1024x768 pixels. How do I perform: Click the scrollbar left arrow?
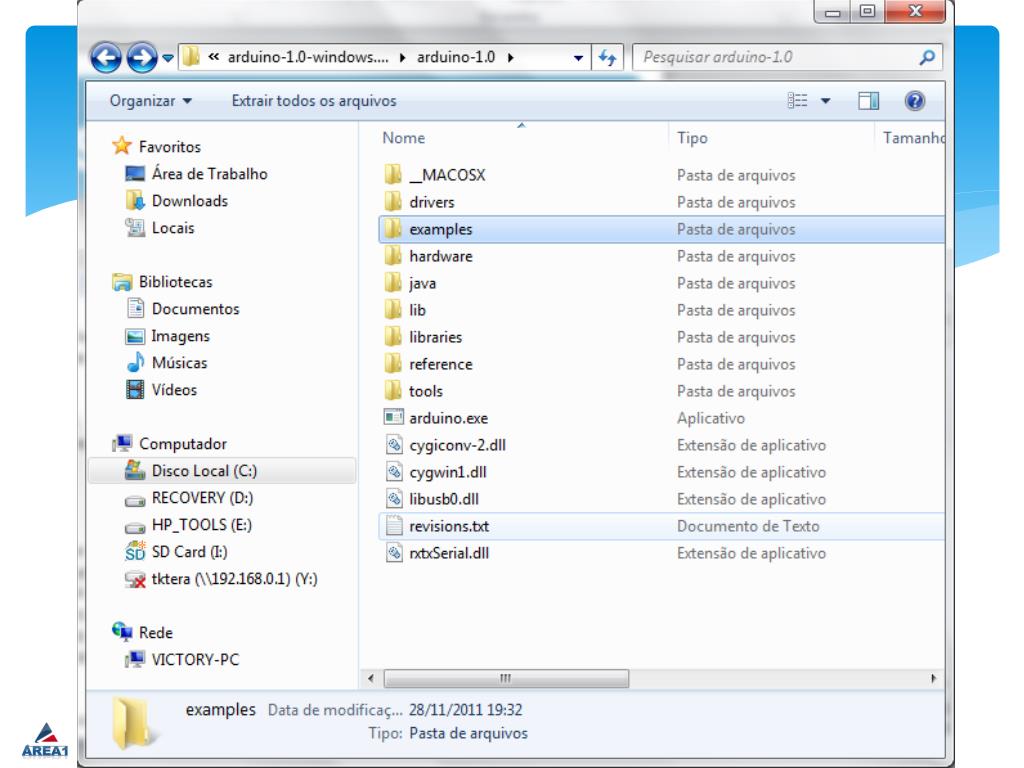(371, 679)
